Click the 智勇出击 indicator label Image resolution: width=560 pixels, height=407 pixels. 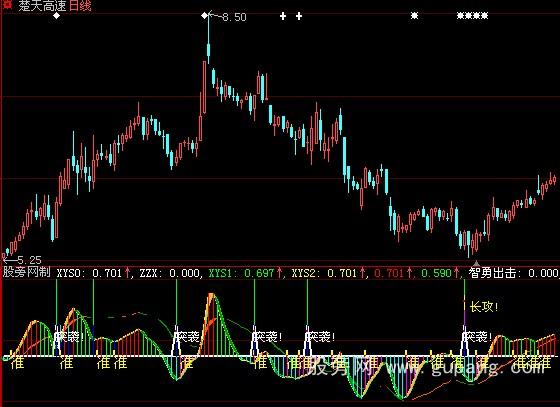click(x=492, y=273)
